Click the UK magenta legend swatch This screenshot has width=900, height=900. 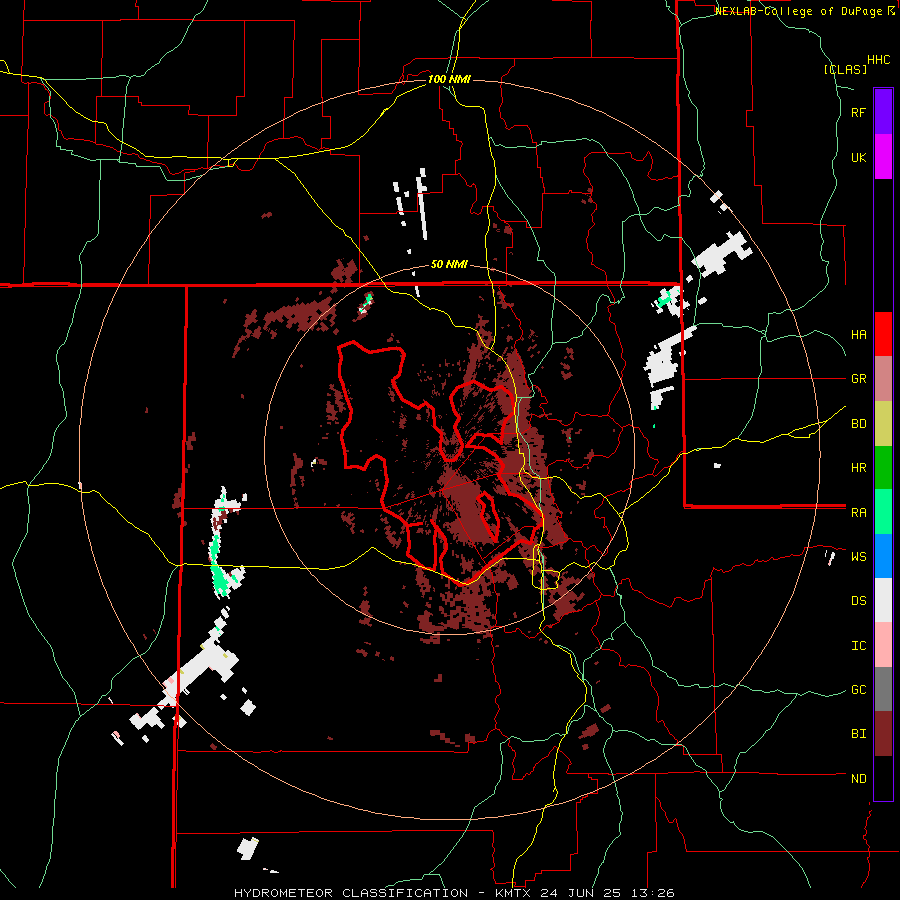coord(883,157)
